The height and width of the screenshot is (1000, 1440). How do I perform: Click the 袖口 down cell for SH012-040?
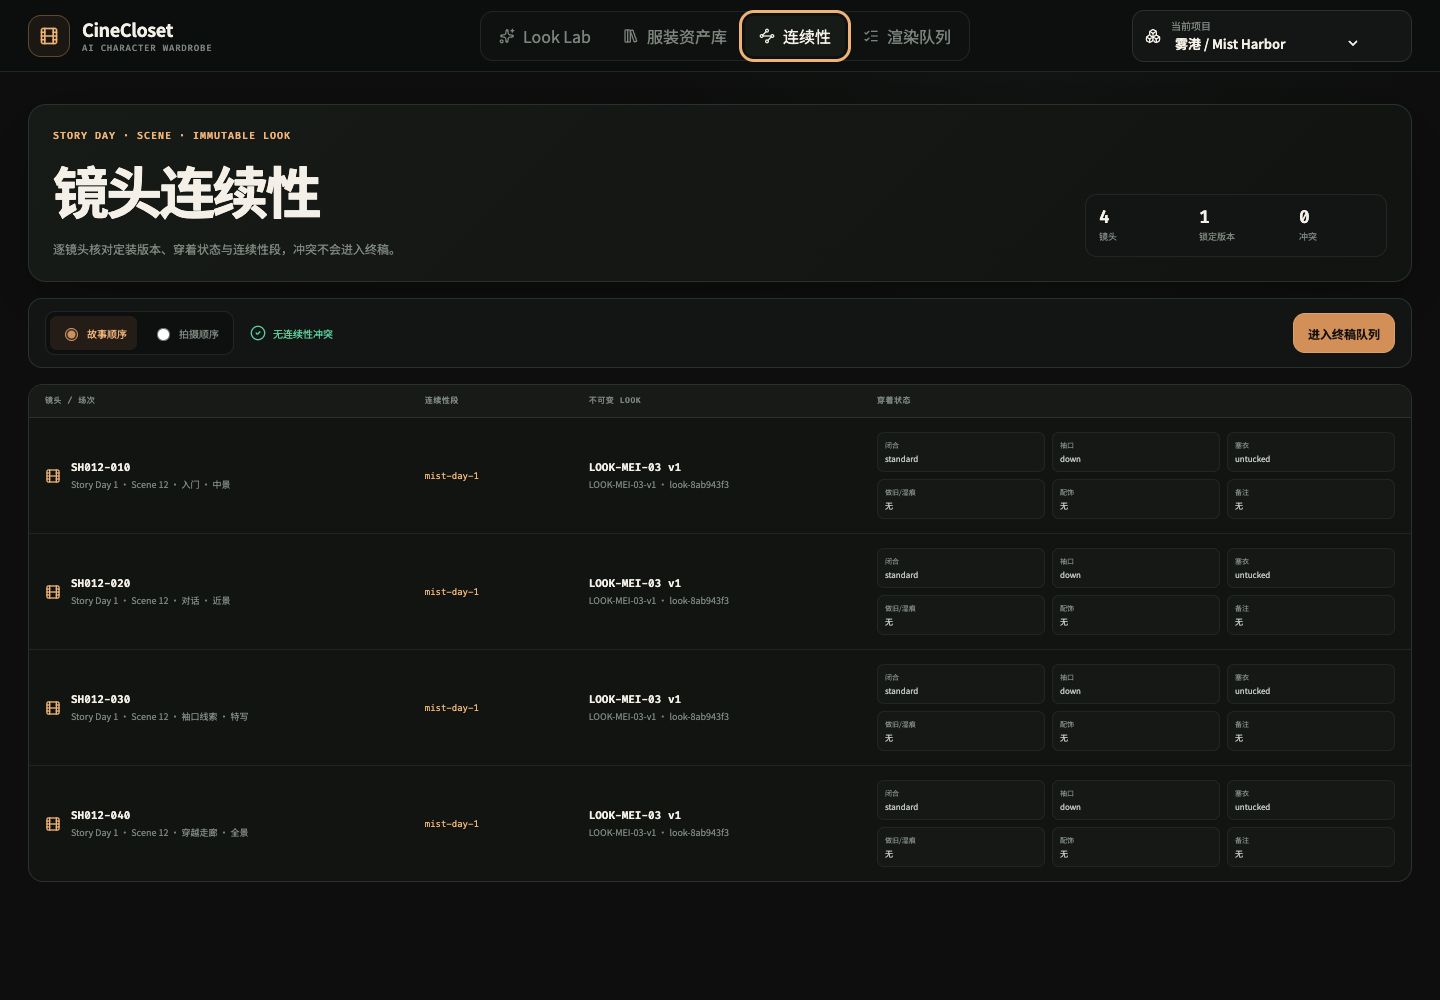point(1135,800)
